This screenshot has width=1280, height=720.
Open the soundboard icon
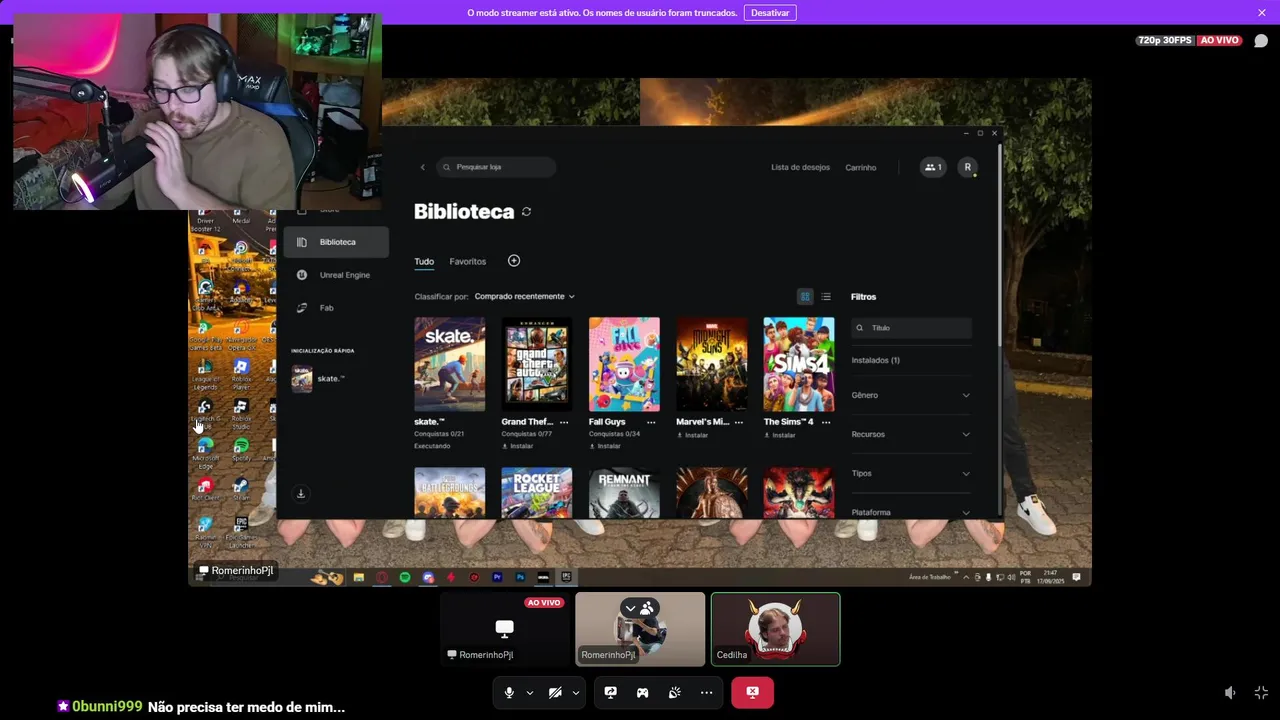point(674,692)
